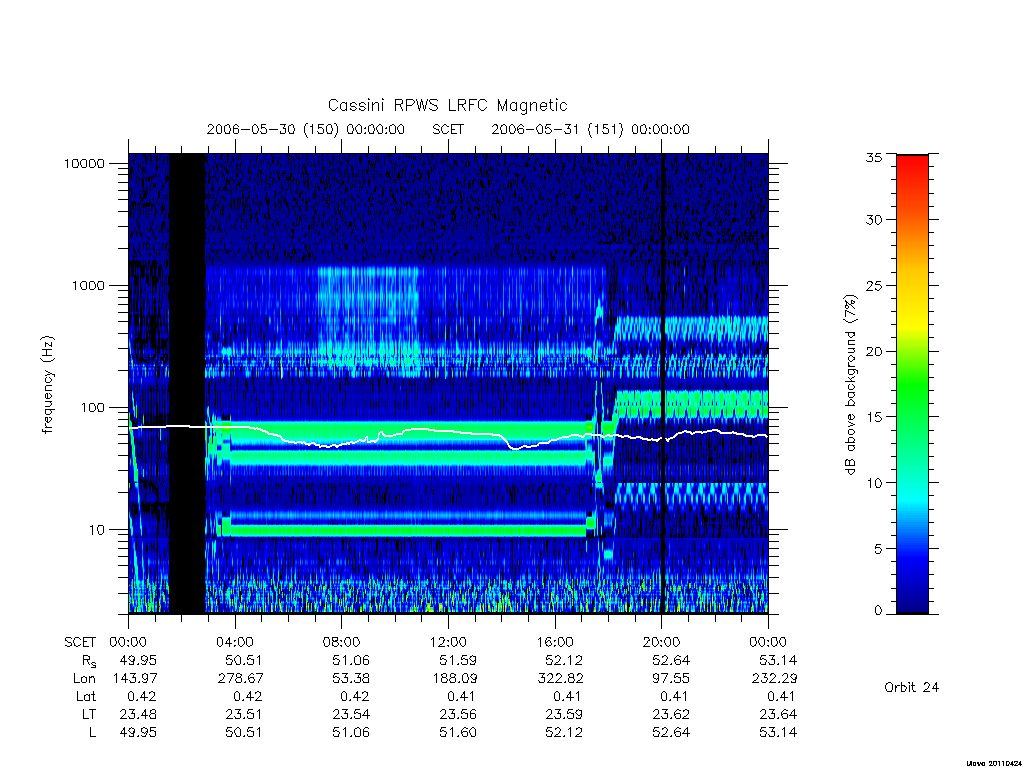The width and height of the screenshot is (1024, 768).
Task: Click the 'dB above background (7%)' colorbar label
Action: point(850,385)
